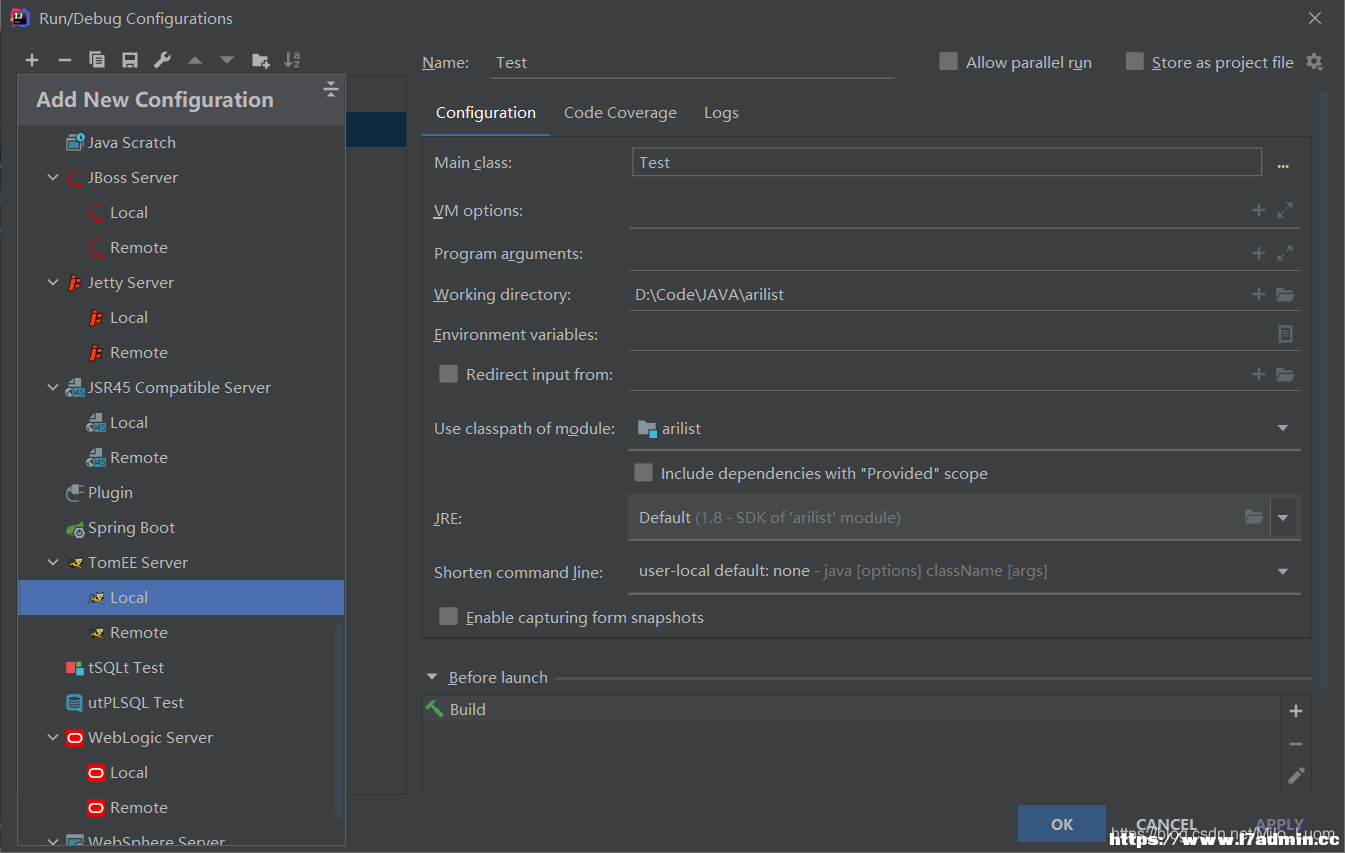This screenshot has height=853, width=1345.
Task: Switch to the Configuration tab
Action: pyautogui.click(x=486, y=113)
